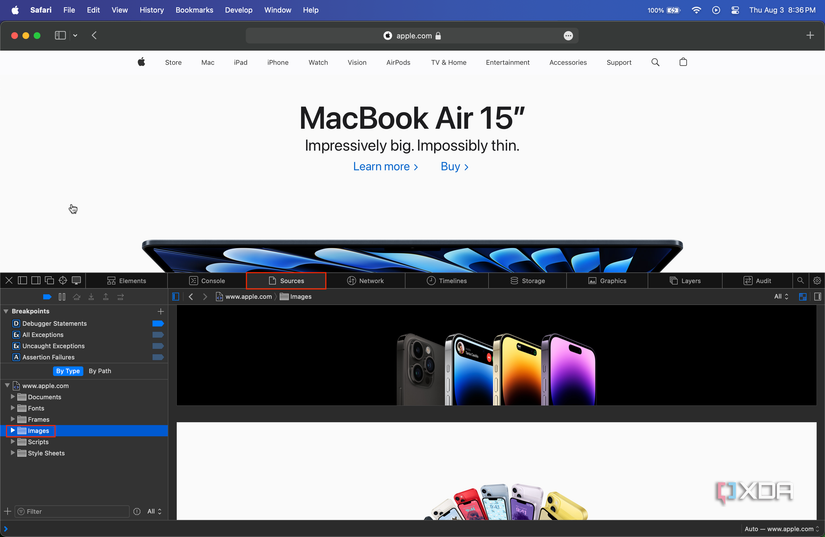Click the sidebar Filter input field
Image resolution: width=825 pixels, height=537 pixels.
click(72, 511)
